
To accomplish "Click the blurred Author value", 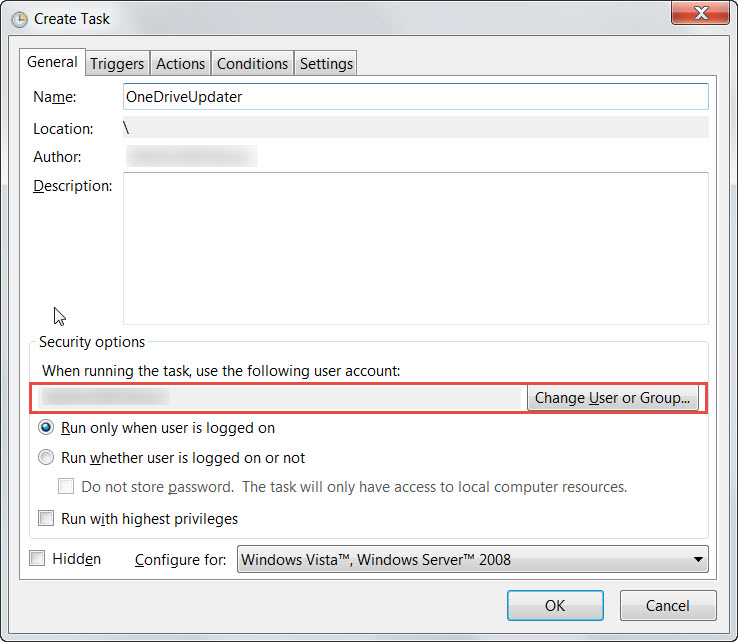I will click(192, 156).
